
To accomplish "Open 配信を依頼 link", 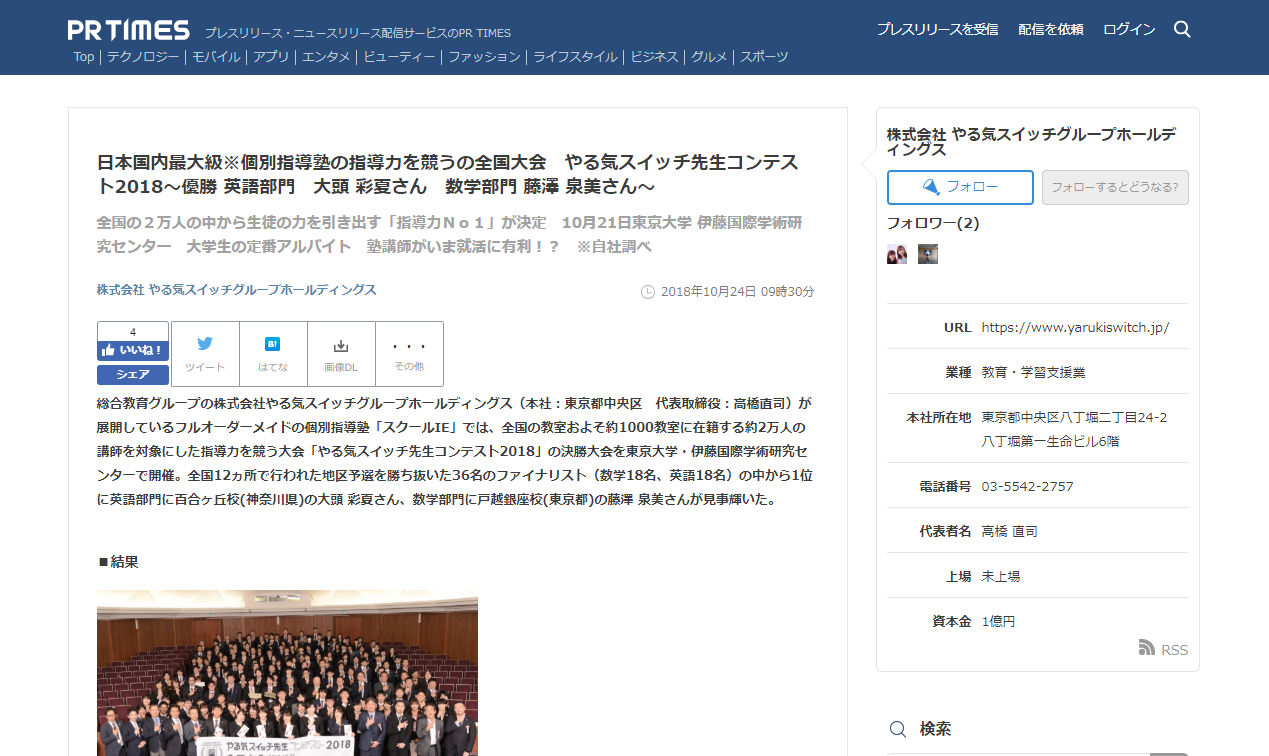I will pyautogui.click(x=1050, y=29).
